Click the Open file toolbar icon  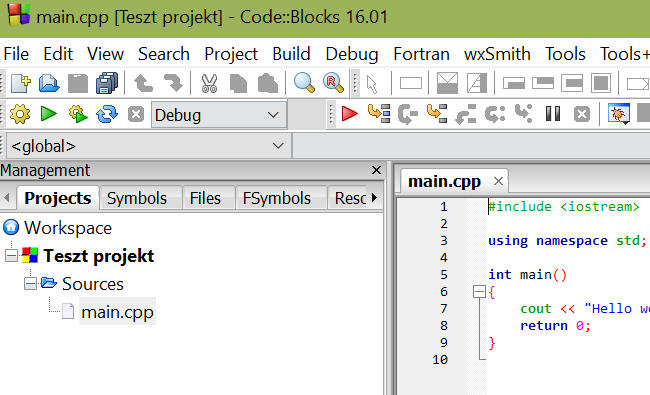point(49,83)
